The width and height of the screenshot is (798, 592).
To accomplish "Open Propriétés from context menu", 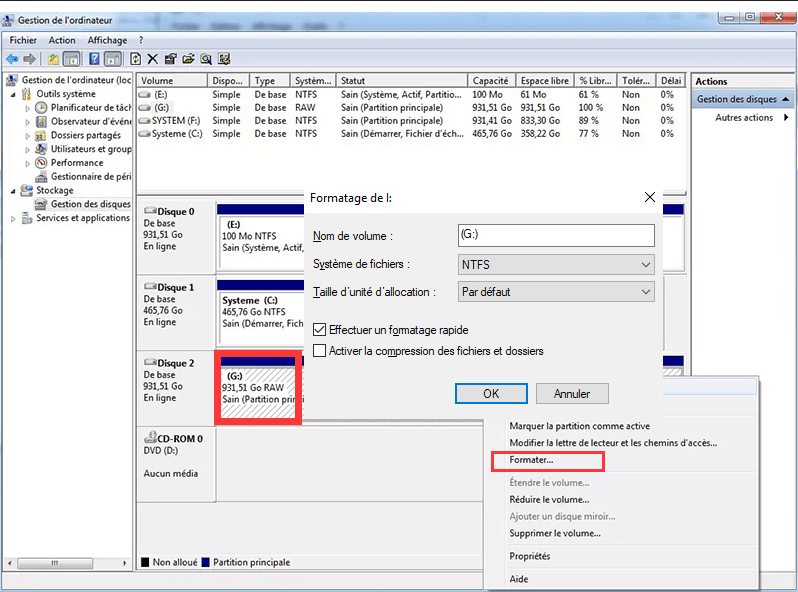I will point(529,556).
